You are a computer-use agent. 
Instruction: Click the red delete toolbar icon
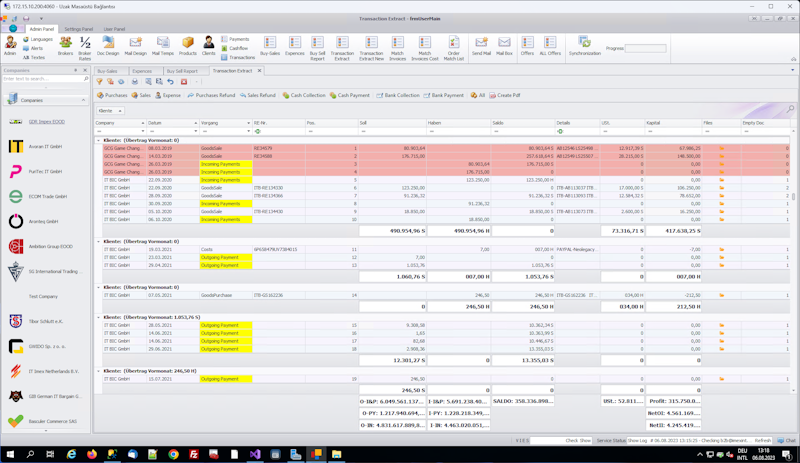[x=184, y=82]
